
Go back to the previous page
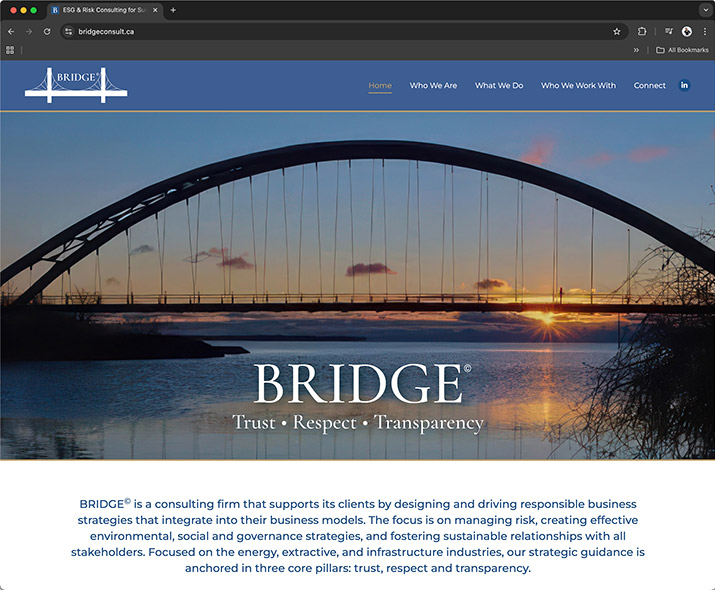[x=11, y=31]
